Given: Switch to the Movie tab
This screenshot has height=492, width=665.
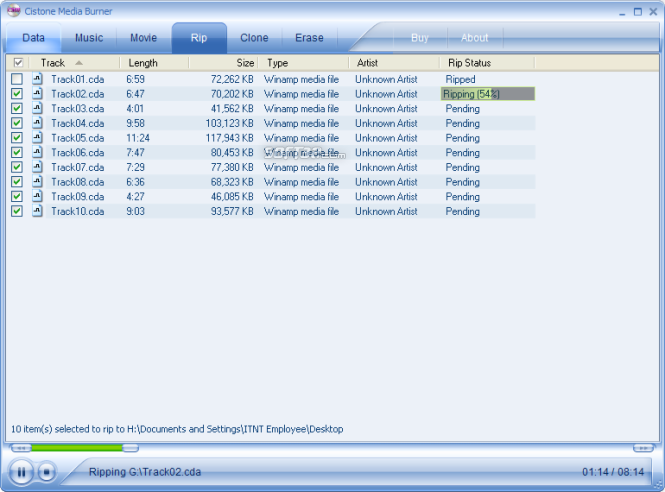Looking at the screenshot, I should pos(143,38).
